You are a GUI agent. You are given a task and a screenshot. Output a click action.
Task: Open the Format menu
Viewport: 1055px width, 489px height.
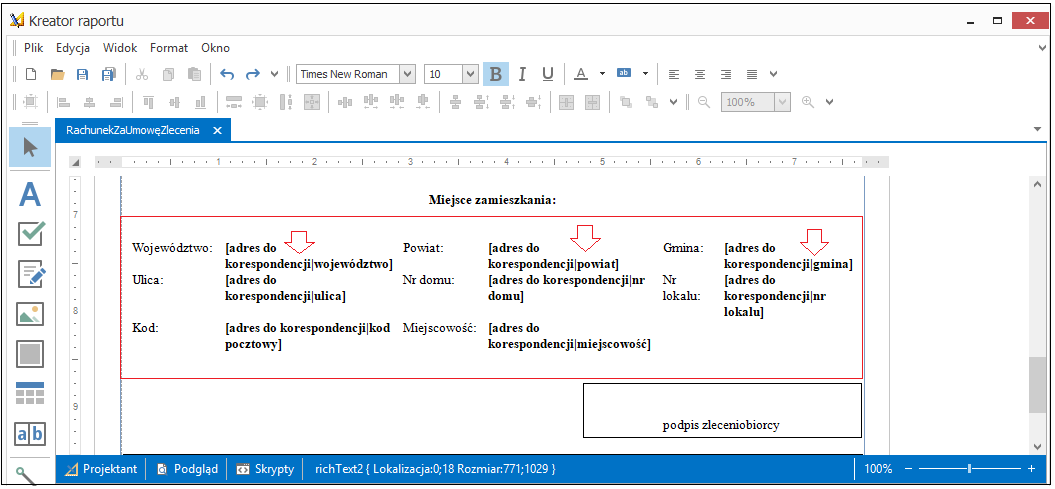tap(169, 48)
